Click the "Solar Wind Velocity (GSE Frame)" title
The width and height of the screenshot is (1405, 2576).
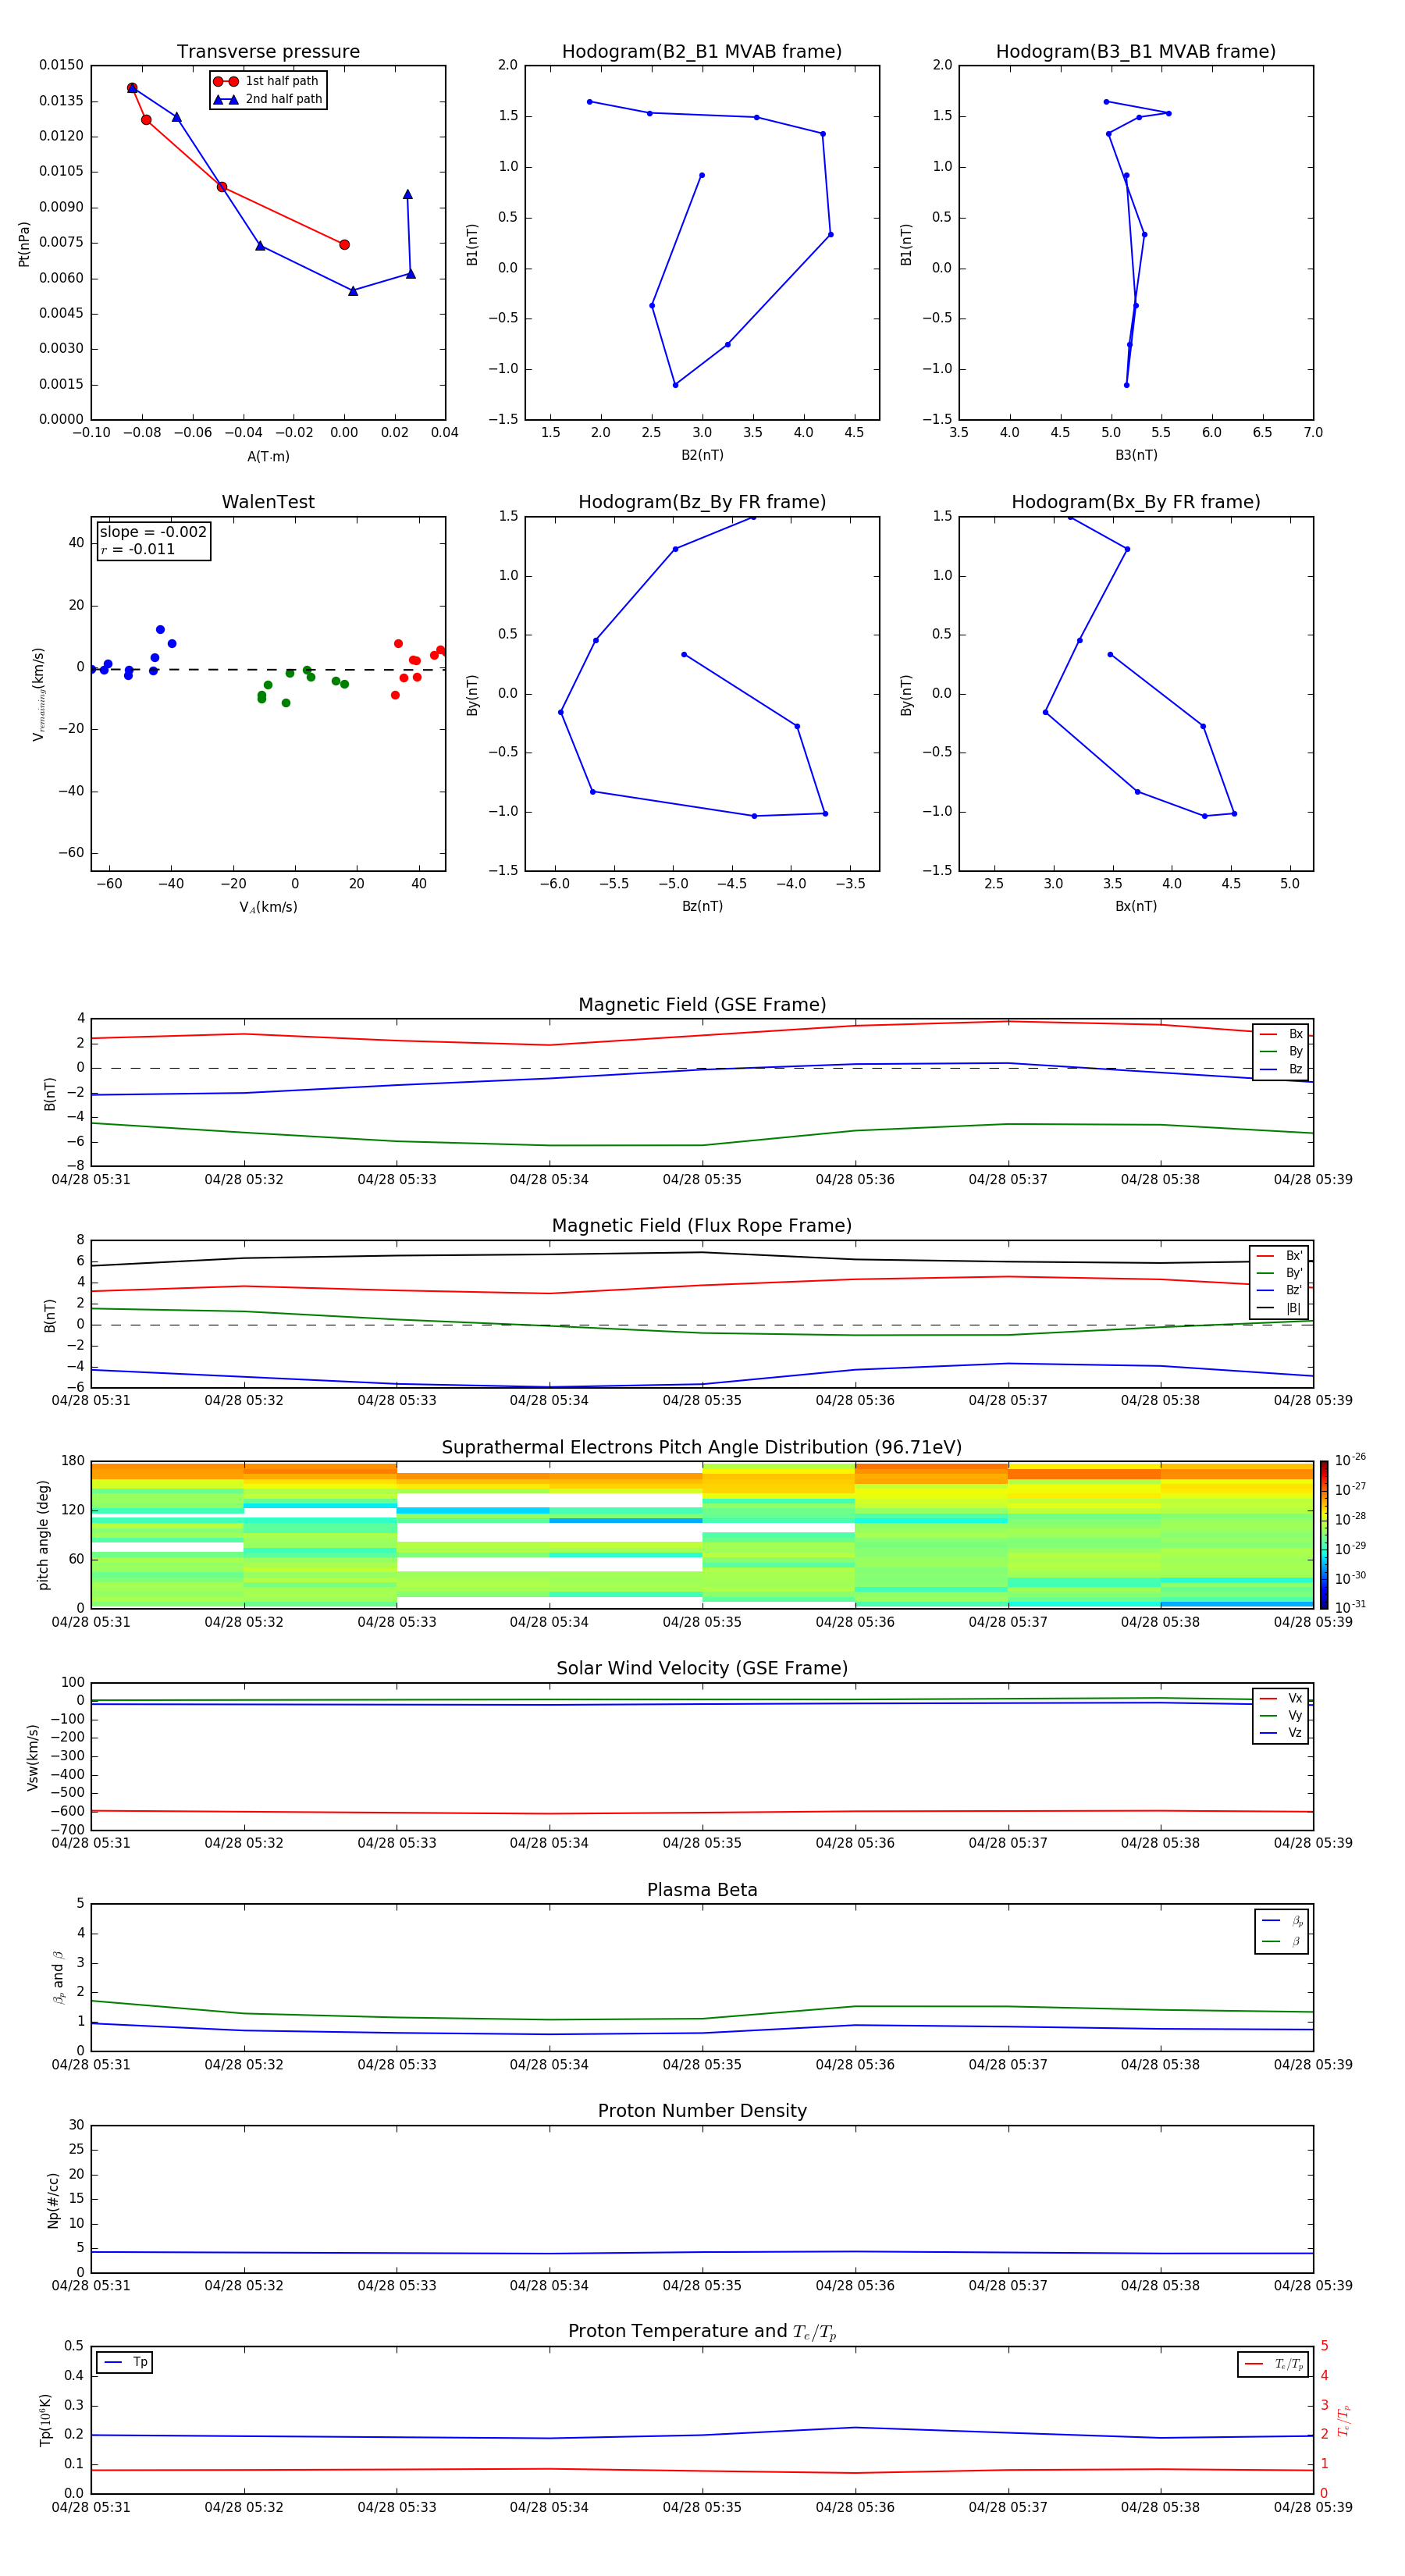pos(702,1668)
